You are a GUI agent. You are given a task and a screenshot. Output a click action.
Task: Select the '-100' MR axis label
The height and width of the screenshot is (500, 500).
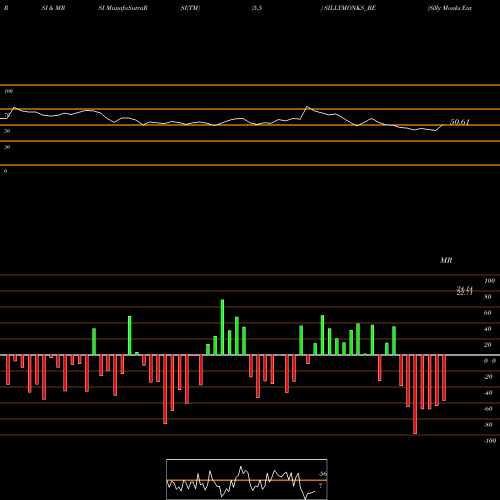click(x=490, y=441)
